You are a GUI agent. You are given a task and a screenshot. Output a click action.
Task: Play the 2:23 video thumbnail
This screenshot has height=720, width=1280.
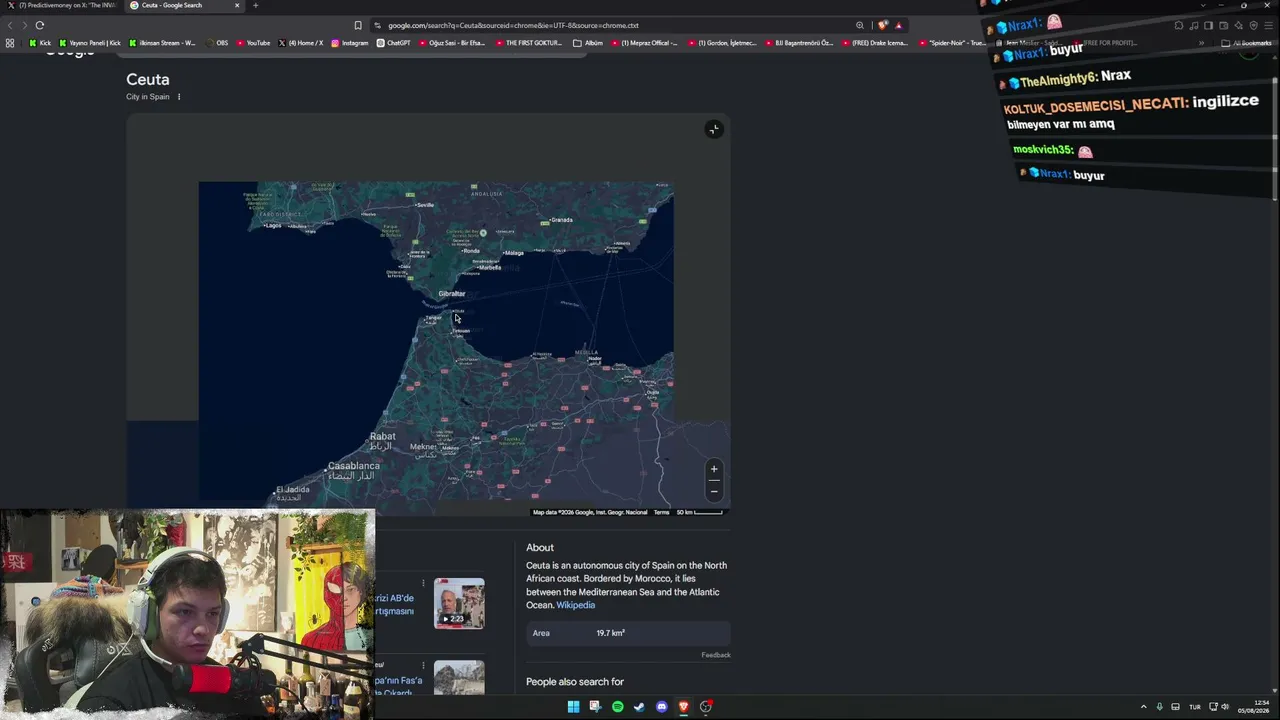[459, 603]
